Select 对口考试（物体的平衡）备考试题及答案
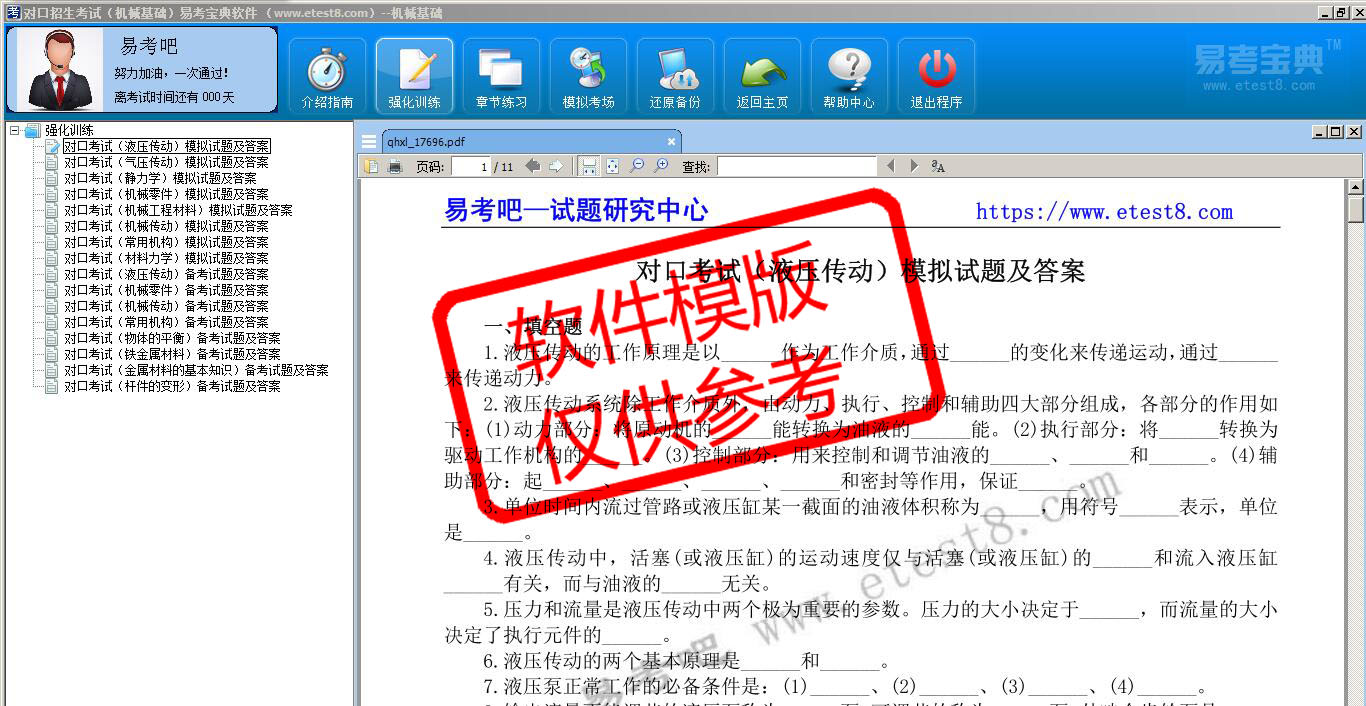This screenshot has height=706, width=1366. pos(172,338)
